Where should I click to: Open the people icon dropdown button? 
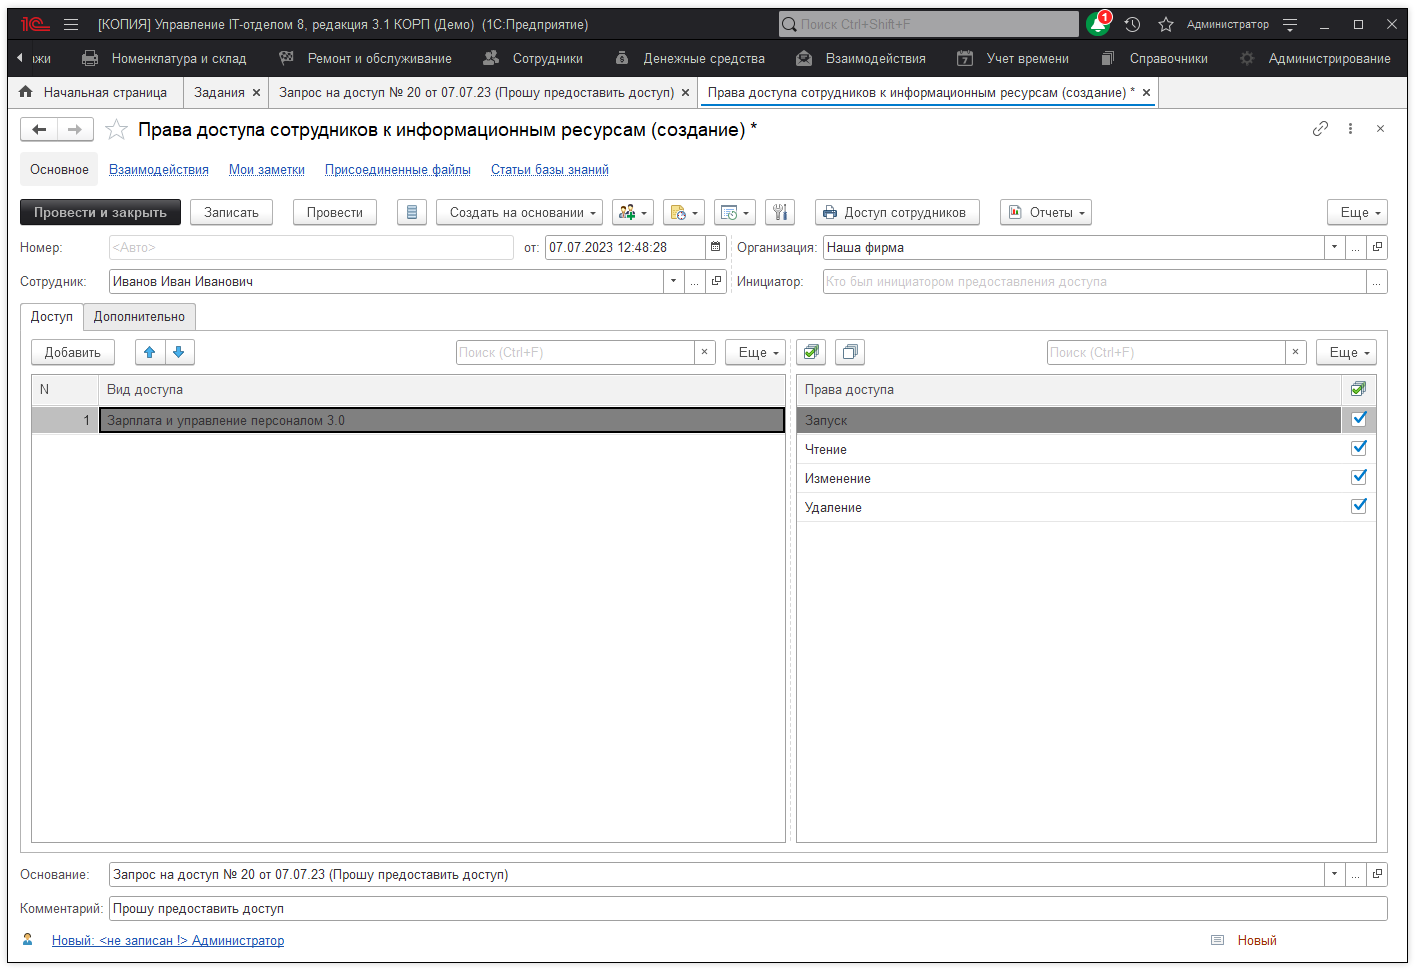tap(633, 212)
